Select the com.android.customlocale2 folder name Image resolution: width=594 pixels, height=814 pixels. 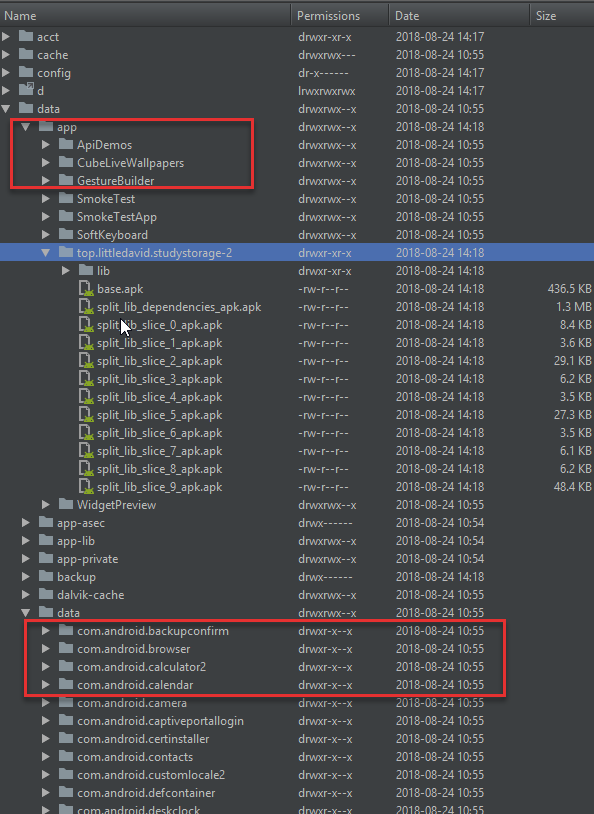pos(151,775)
